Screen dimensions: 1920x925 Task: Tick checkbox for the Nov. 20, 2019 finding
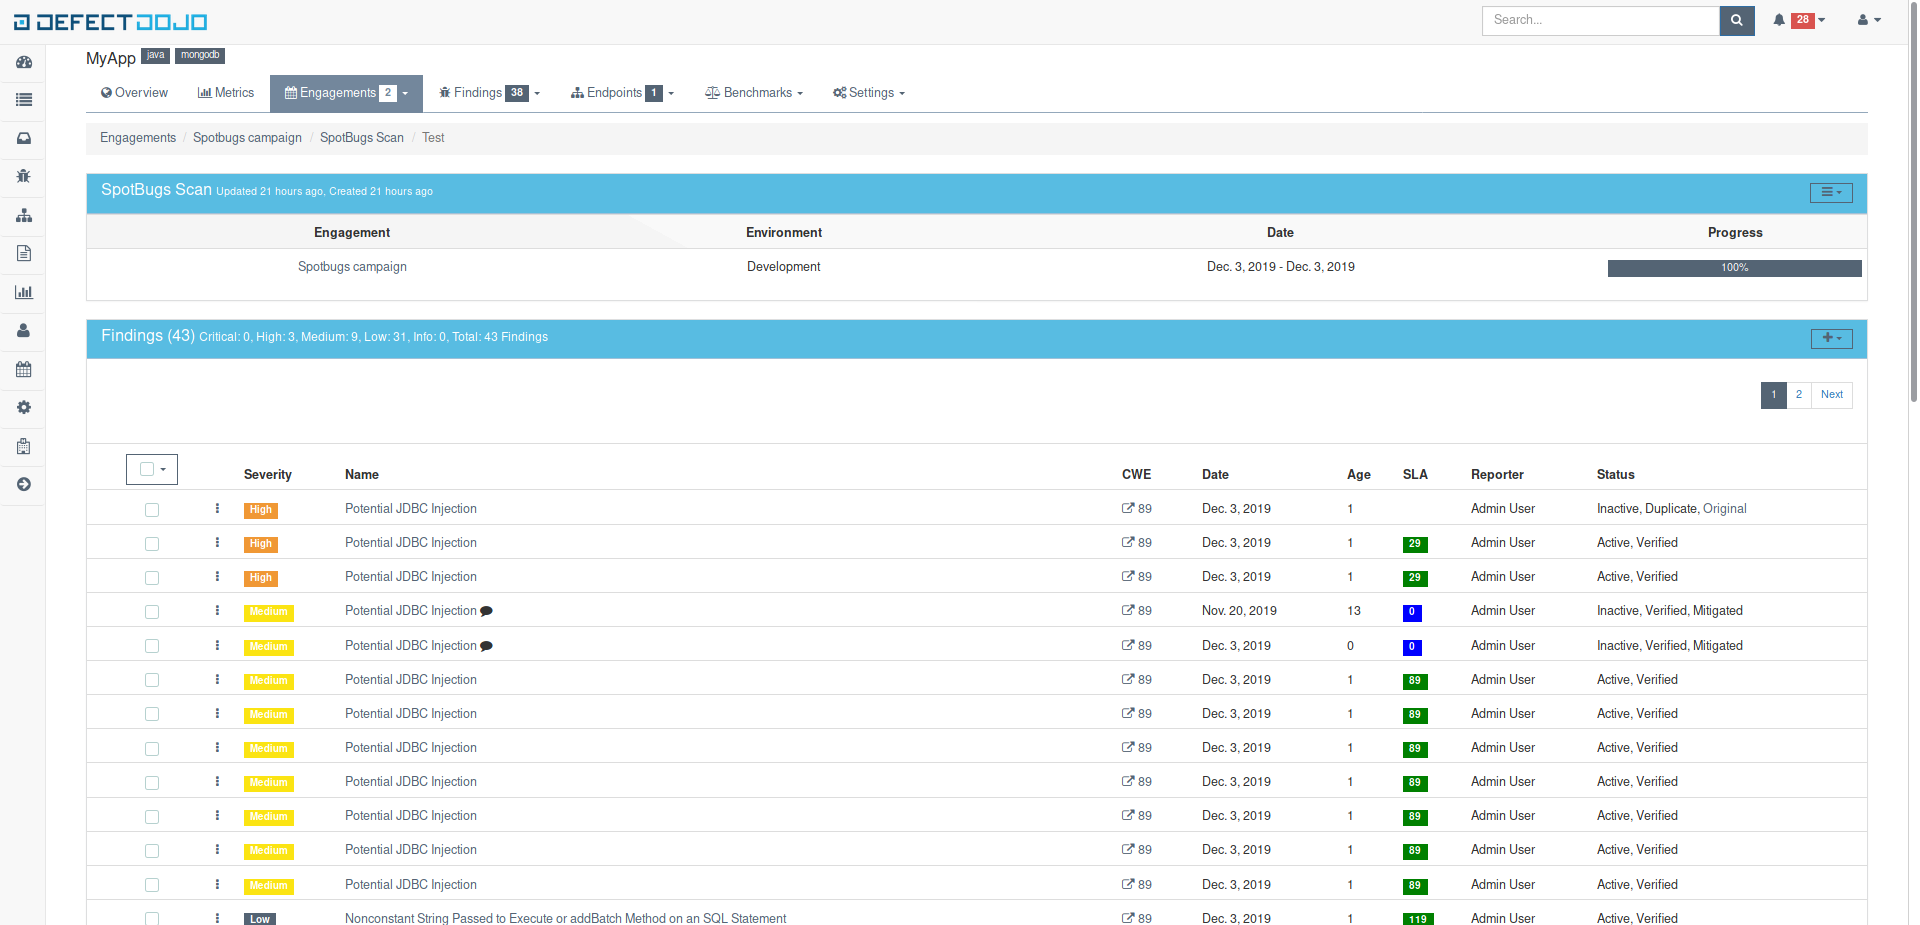[152, 612]
